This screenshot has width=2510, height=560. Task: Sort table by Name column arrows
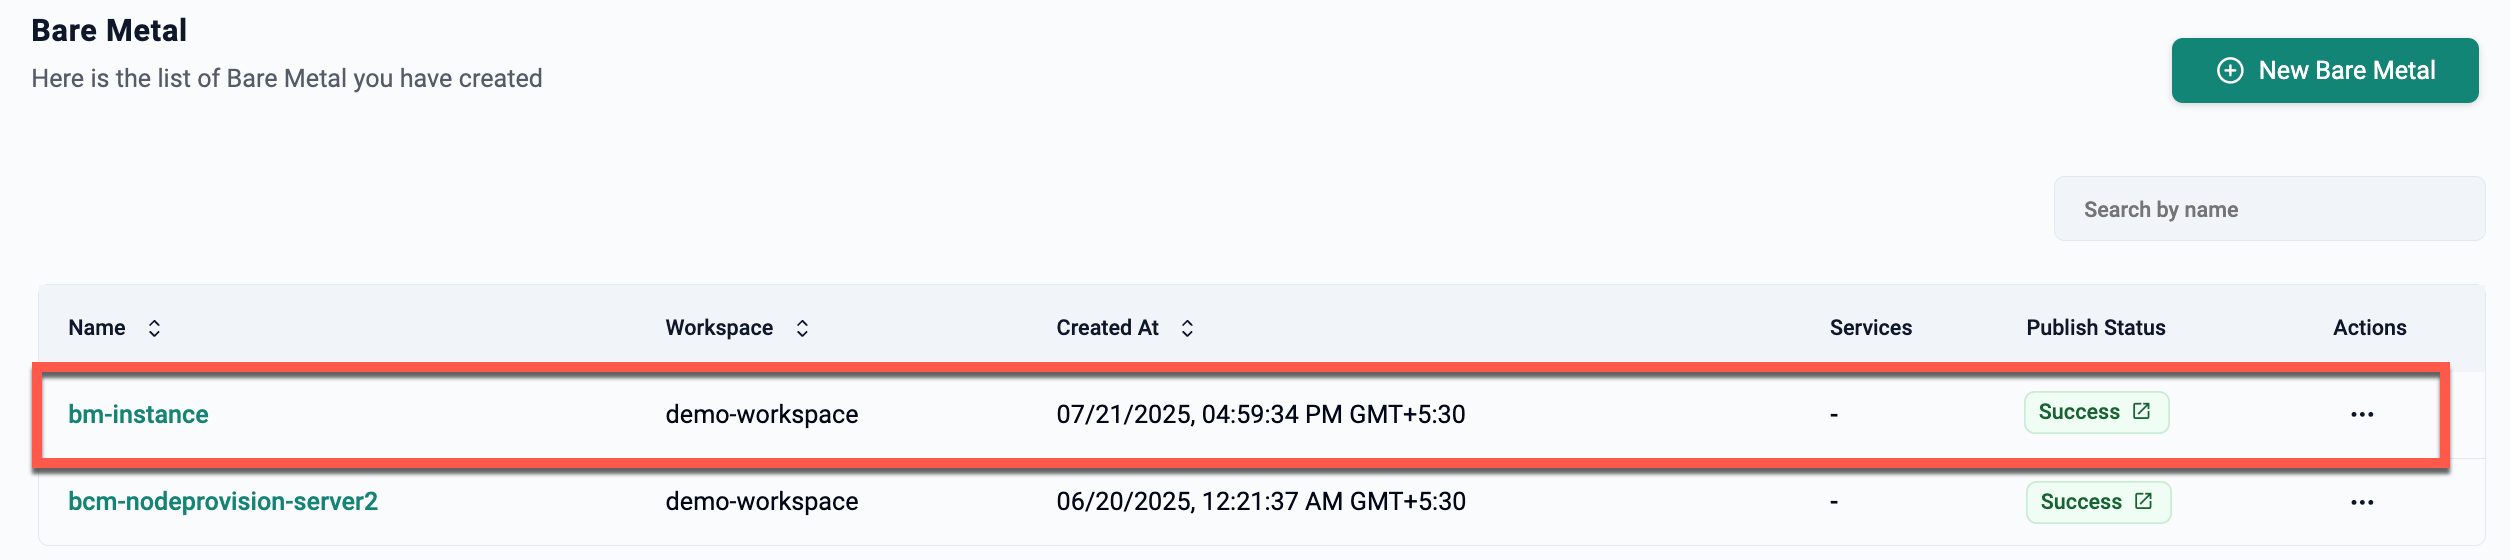click(x=154, y=328)
